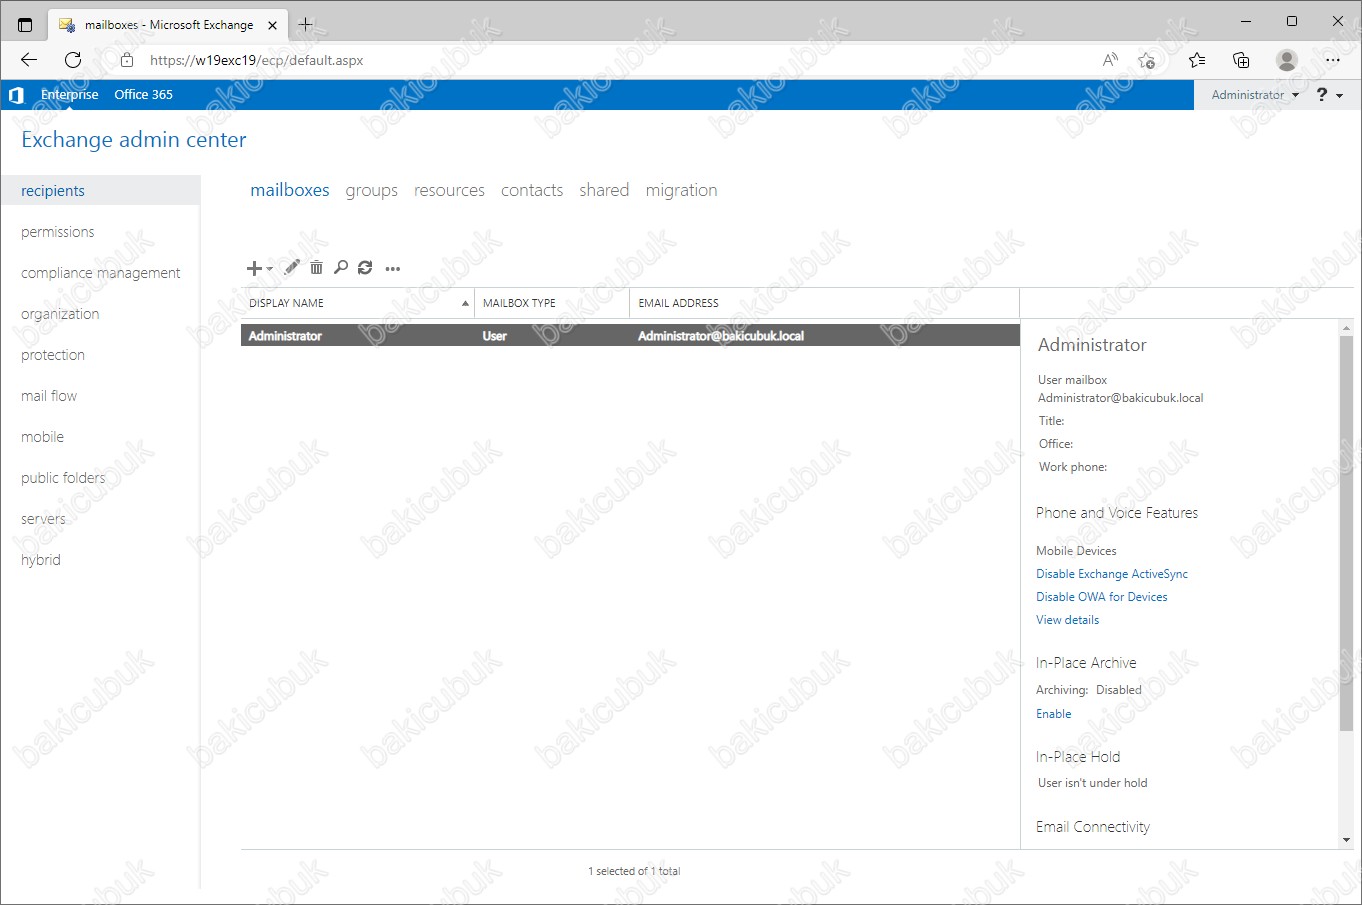Click the Edit pencil icon
This screenshot has height=905, width=1362.
coord(292,267)
